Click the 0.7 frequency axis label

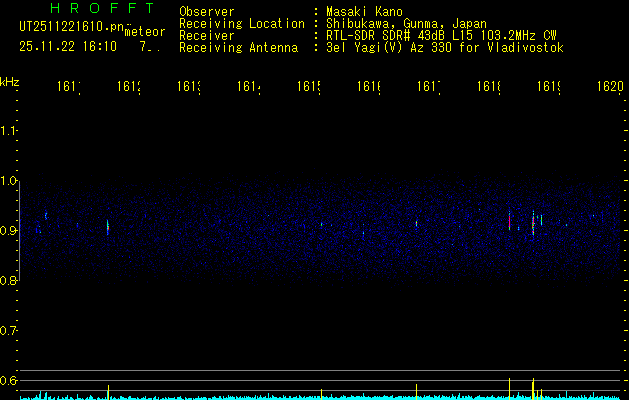[x=8, y=330]
